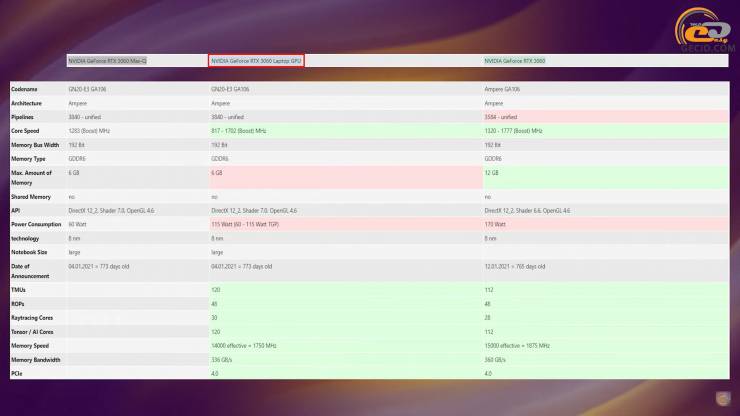Select the Architecture row label
The image size is (740, 416).
26,103
